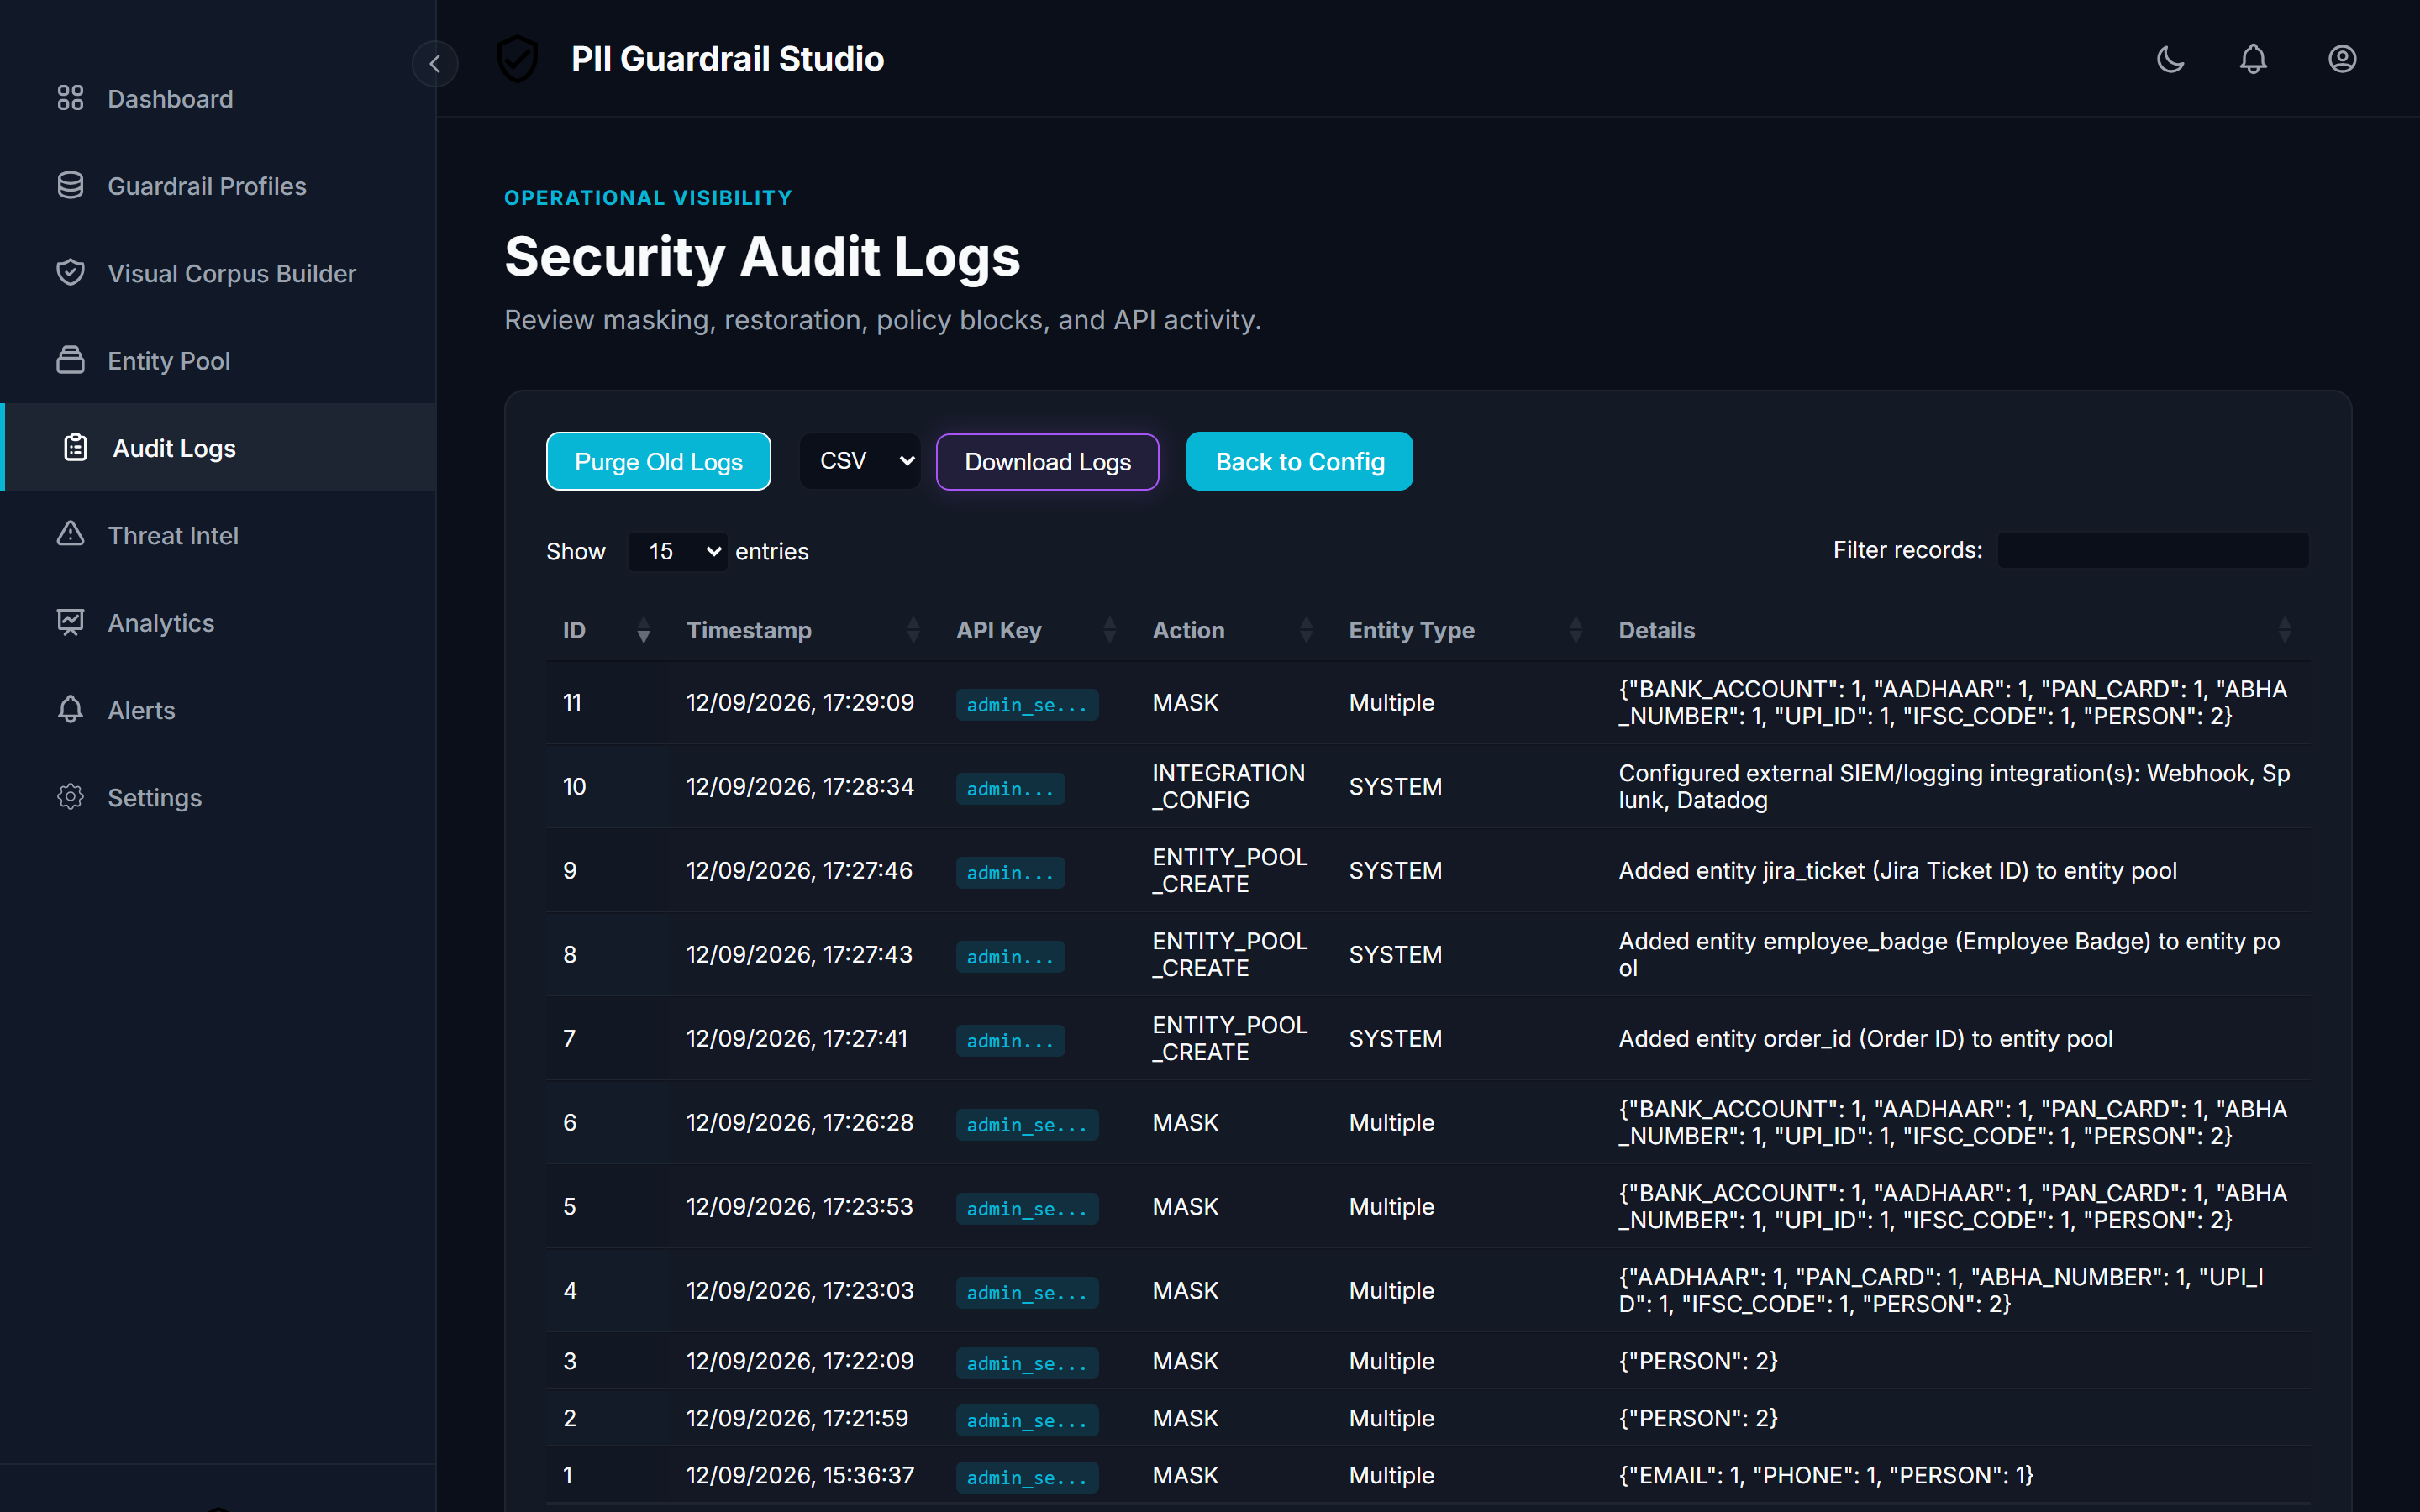This screenshot has height=1512, width=2420.
Task: Click the Settings gear icon
Action: [70, 797]
